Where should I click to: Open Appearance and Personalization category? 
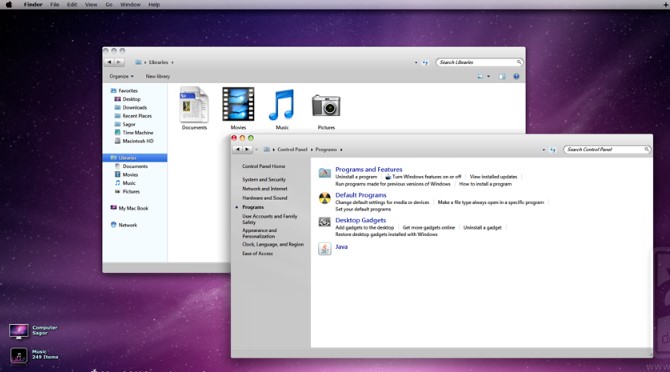point(259,233)
